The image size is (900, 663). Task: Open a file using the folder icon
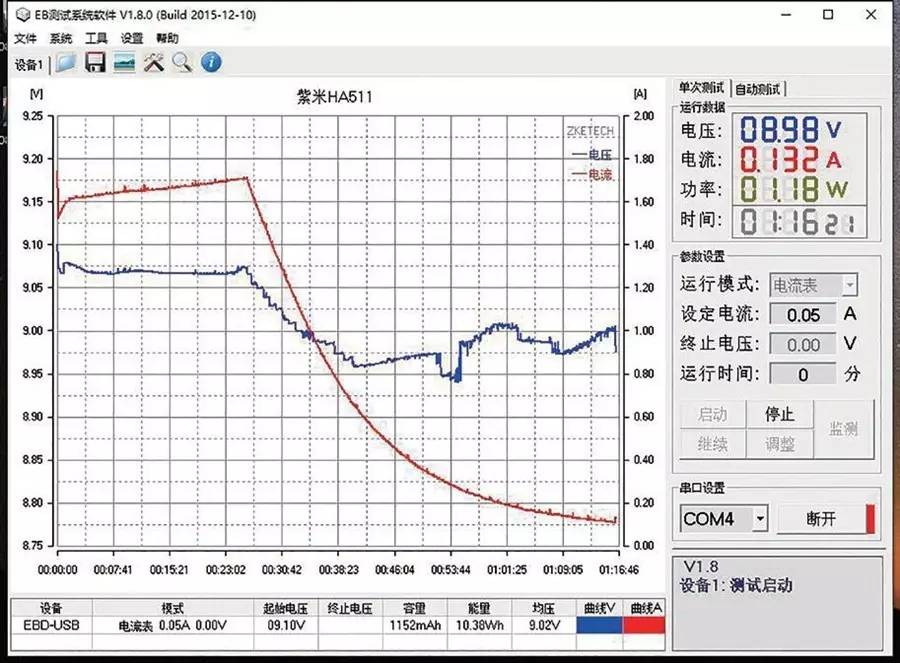(65, 62)
